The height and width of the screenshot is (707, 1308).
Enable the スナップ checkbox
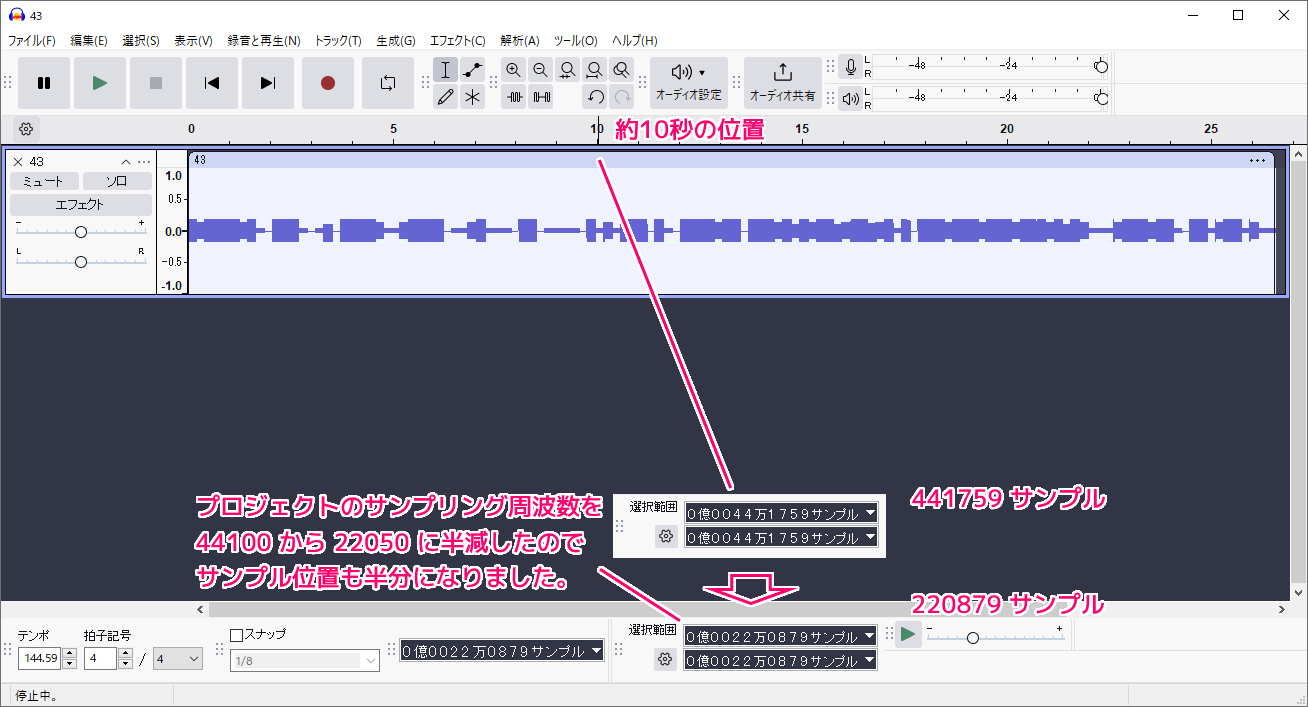pyautogui.click(x=237, y=634)
